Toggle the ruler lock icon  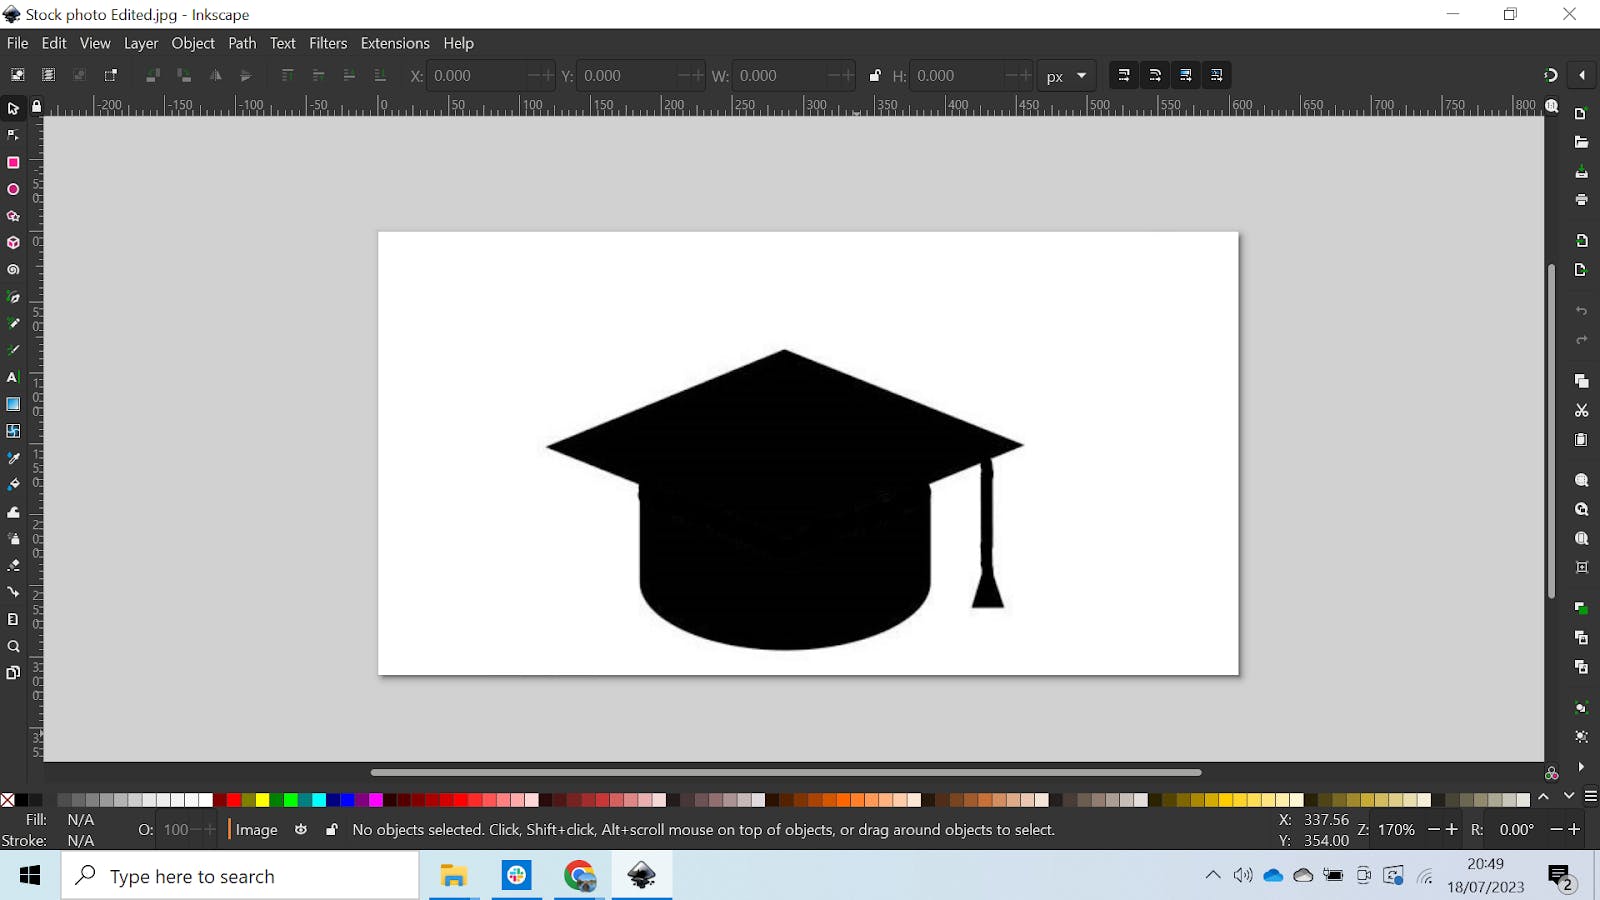click(36, 107)
